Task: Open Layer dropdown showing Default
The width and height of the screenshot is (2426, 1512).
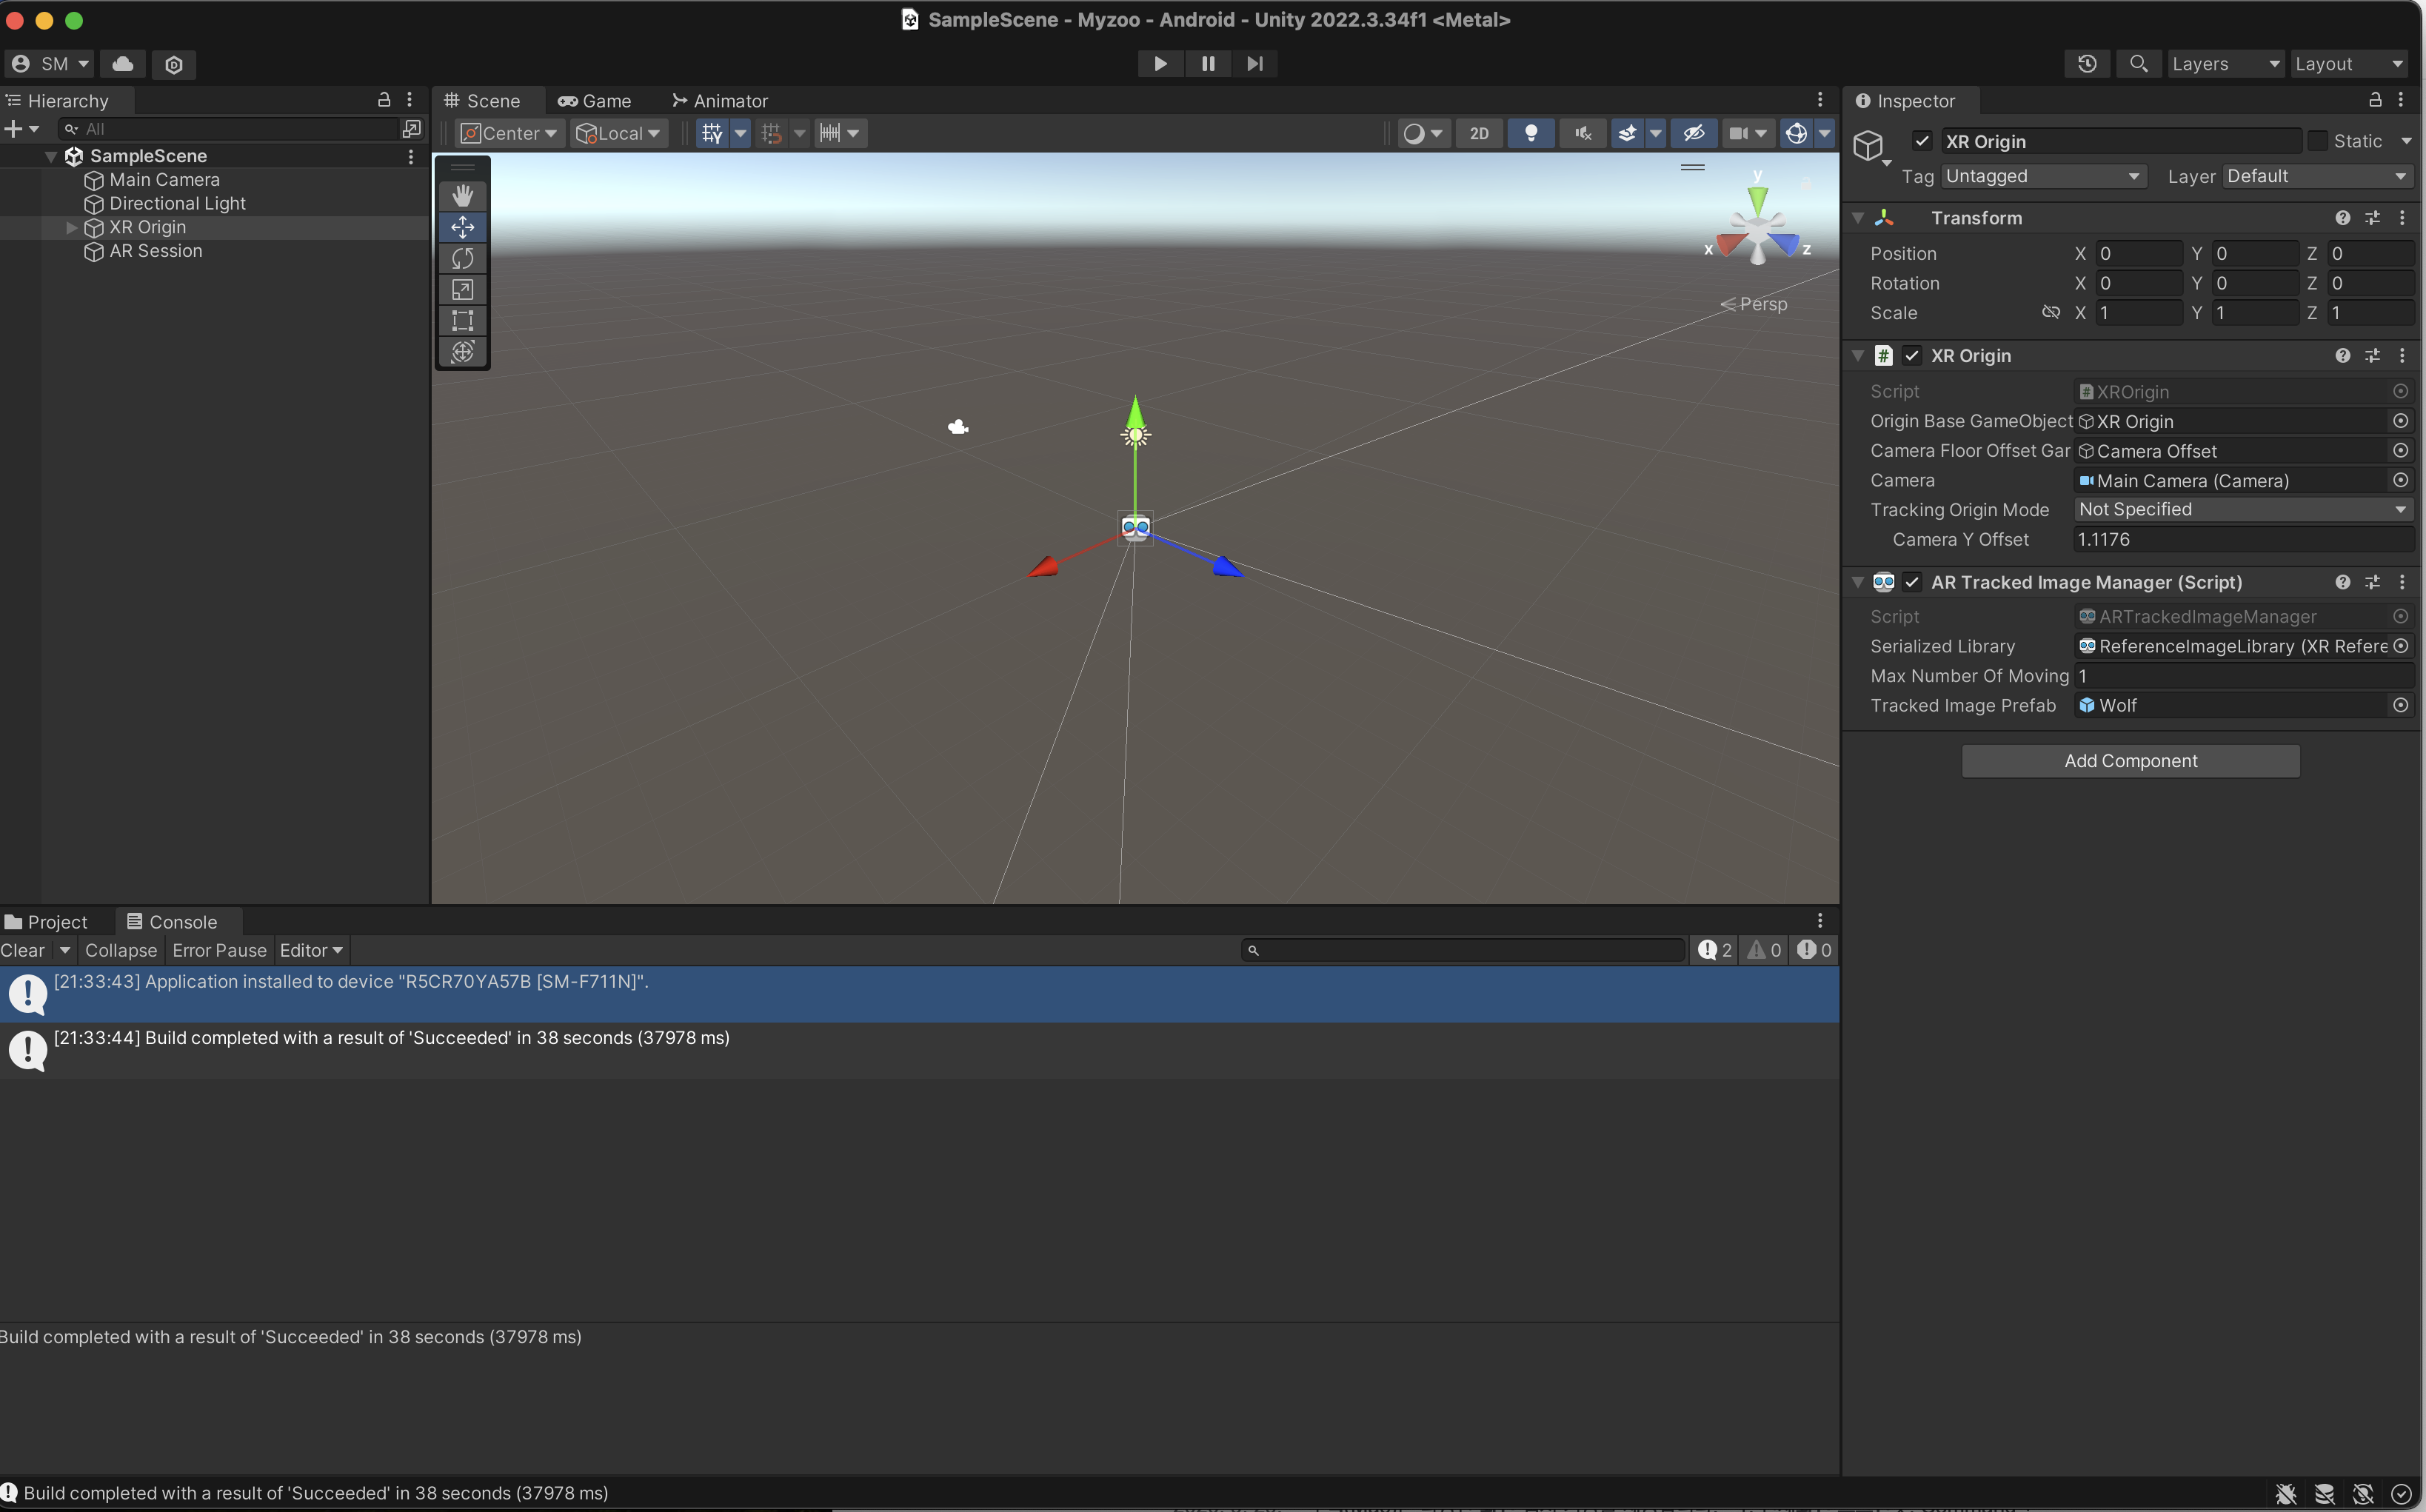Action: [2317, 176]
